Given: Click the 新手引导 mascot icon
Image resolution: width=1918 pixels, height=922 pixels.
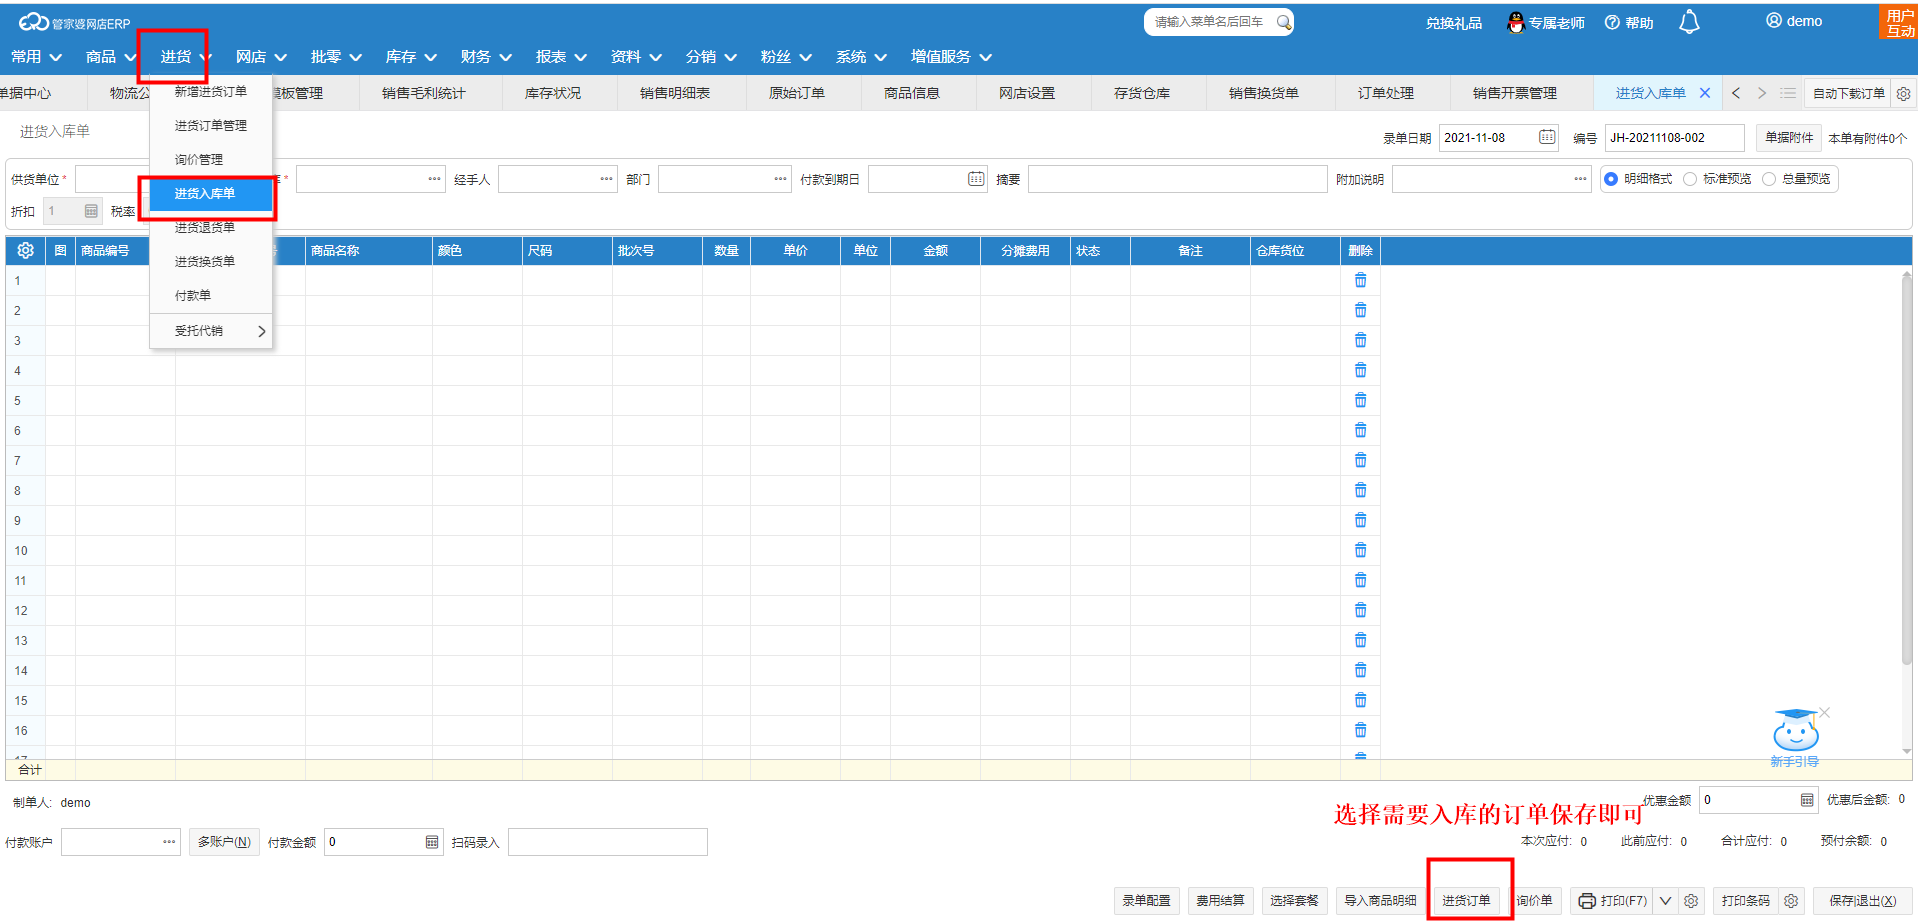Looking at the screenshot, I should coord(1795,733).
